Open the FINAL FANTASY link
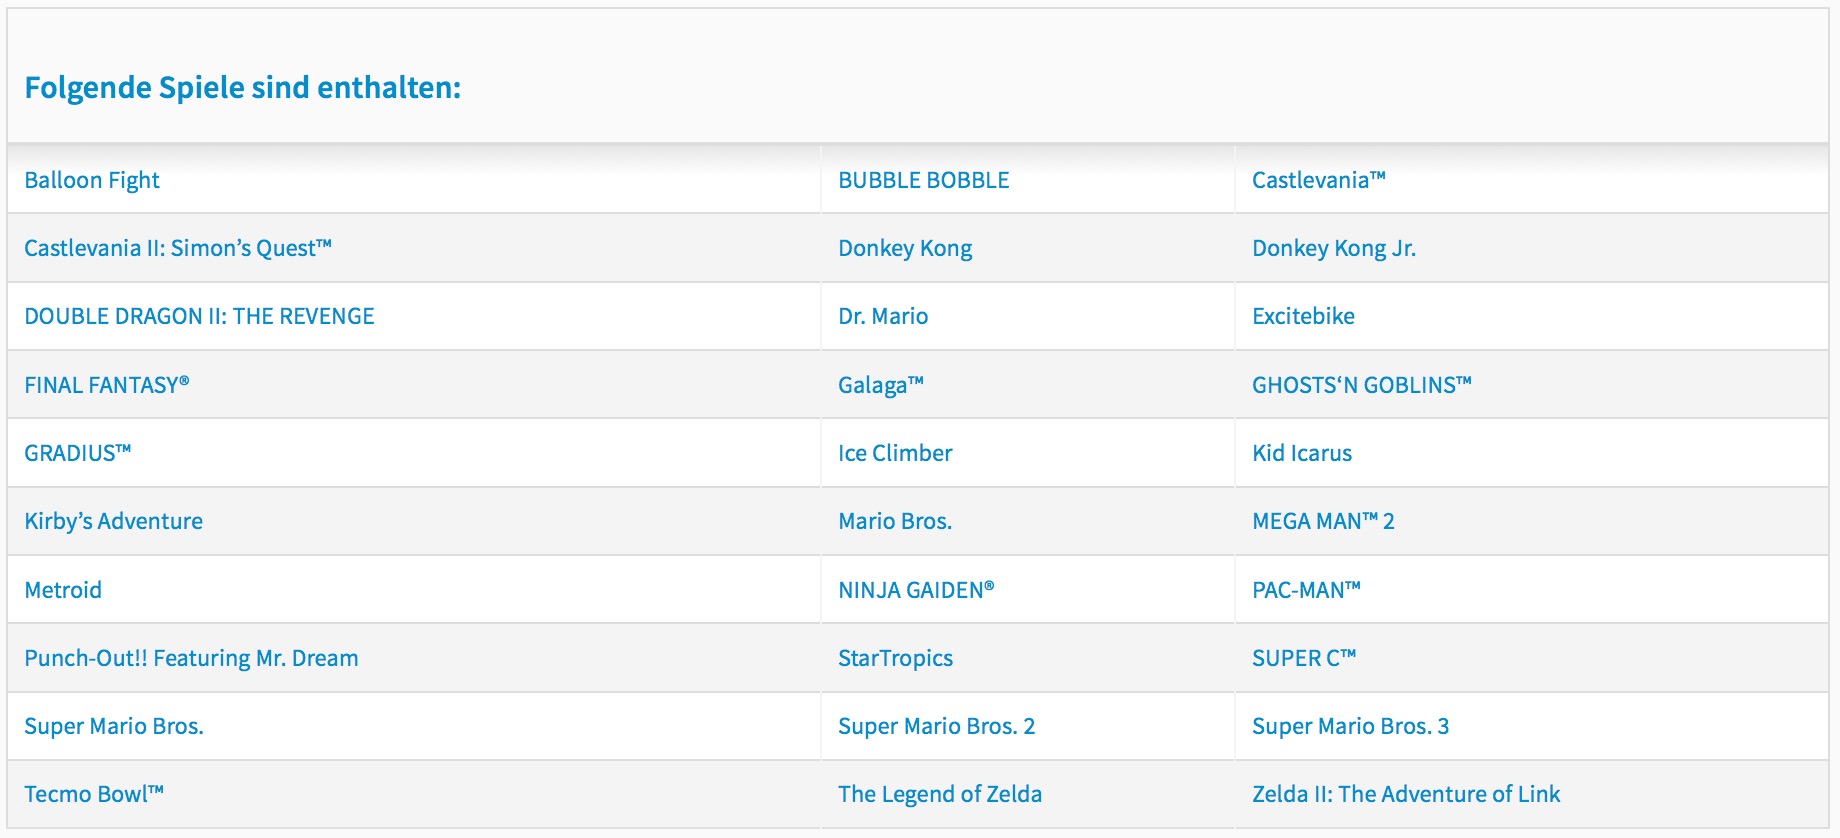This screenshot has width=1840, height=838. click(x=107, y=385)
